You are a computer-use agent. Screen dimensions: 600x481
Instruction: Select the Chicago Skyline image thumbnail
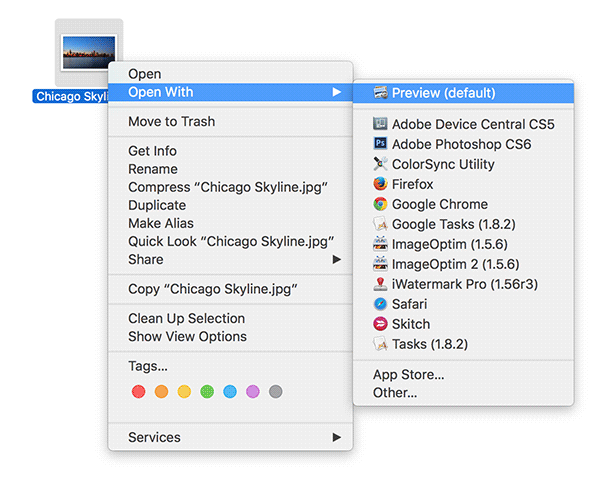click(89, 52)
